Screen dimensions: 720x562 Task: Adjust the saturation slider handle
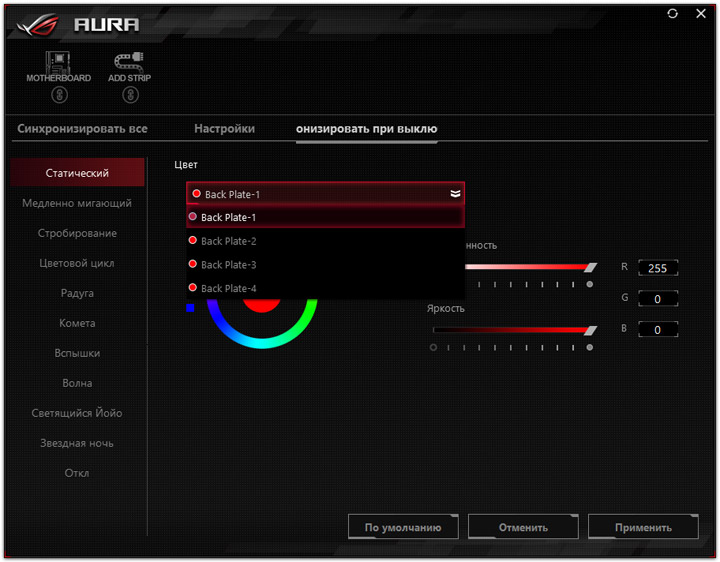pyautogui.click(x=591, y=267)
